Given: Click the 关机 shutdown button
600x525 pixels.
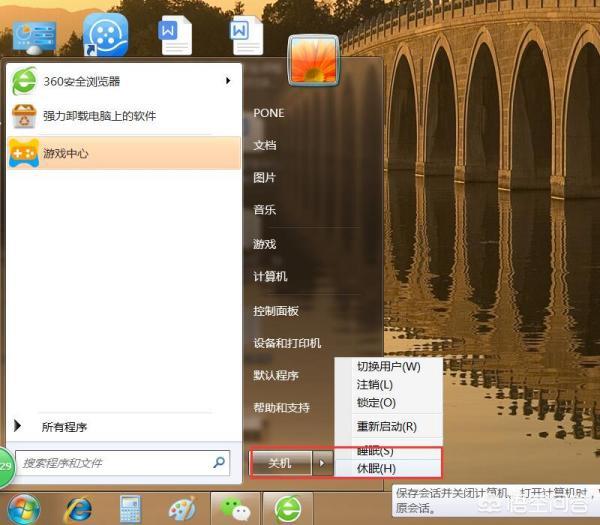Looking at the screenshot, I should point(280,463).
